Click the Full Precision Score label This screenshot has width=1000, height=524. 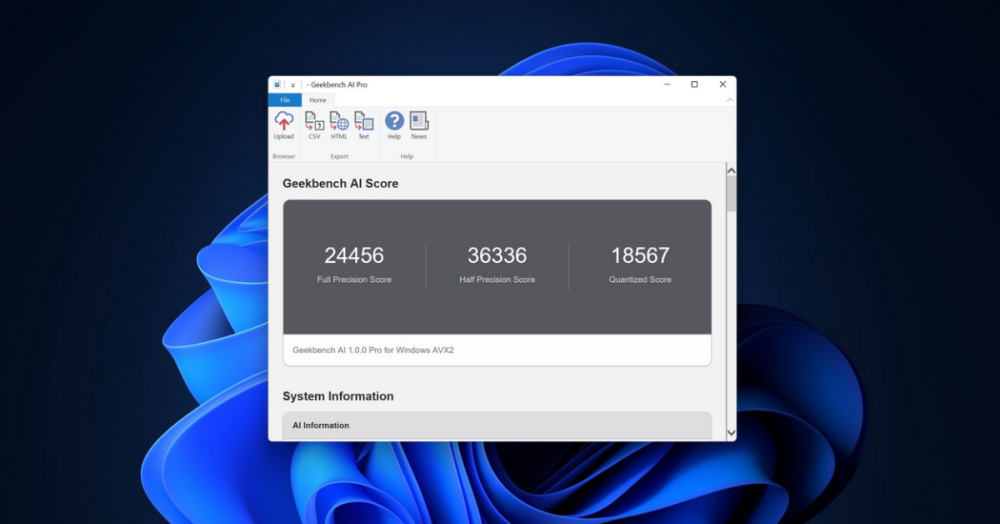pos(354,279)
